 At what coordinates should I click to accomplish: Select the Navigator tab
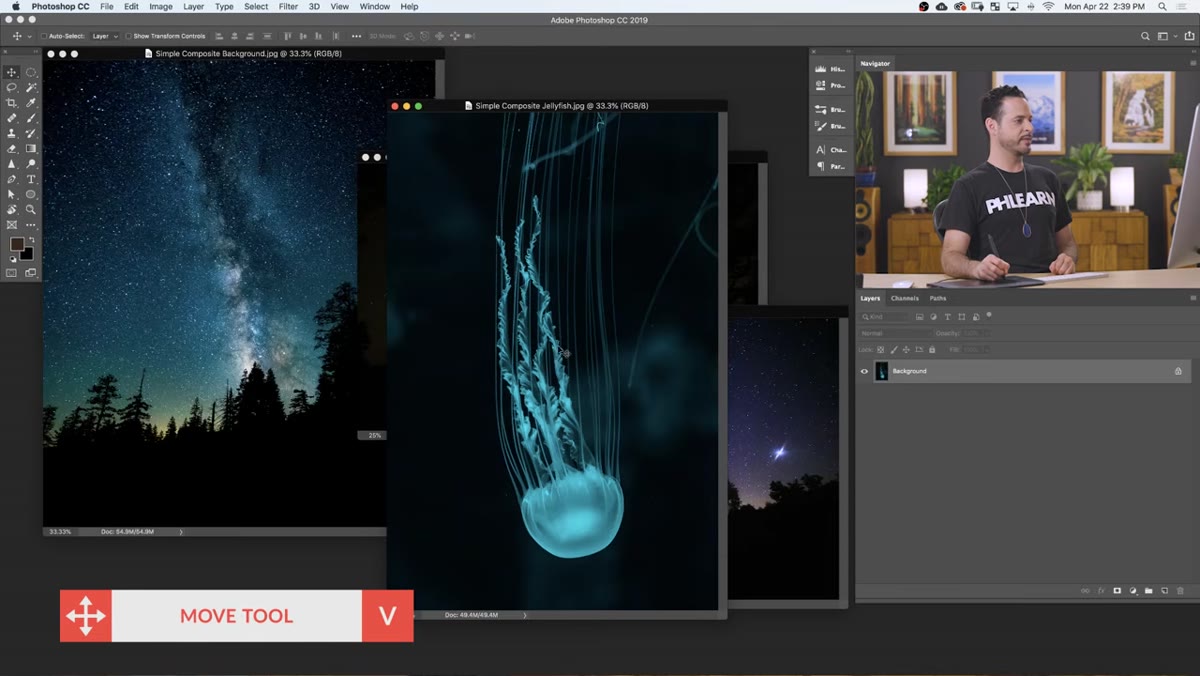(x=875, y=63)
